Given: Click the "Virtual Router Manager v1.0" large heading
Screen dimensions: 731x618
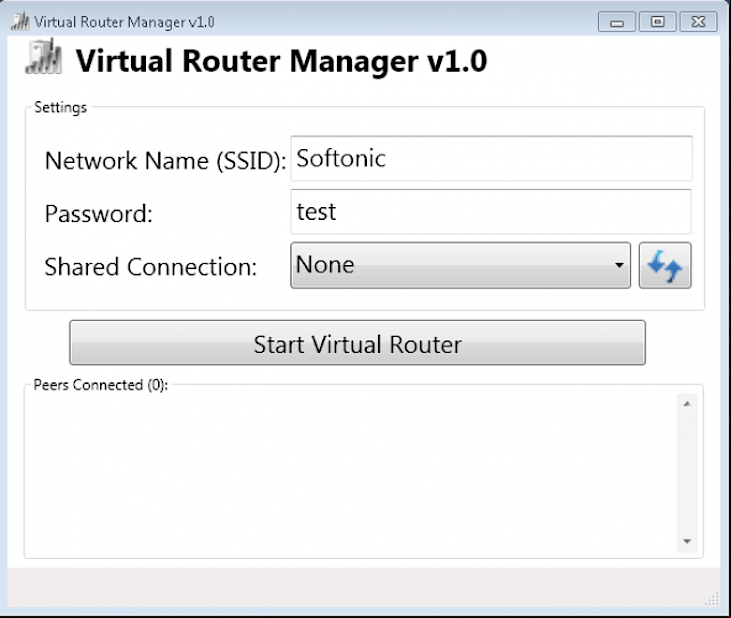Looking at the screenshot, I should 282,61.
